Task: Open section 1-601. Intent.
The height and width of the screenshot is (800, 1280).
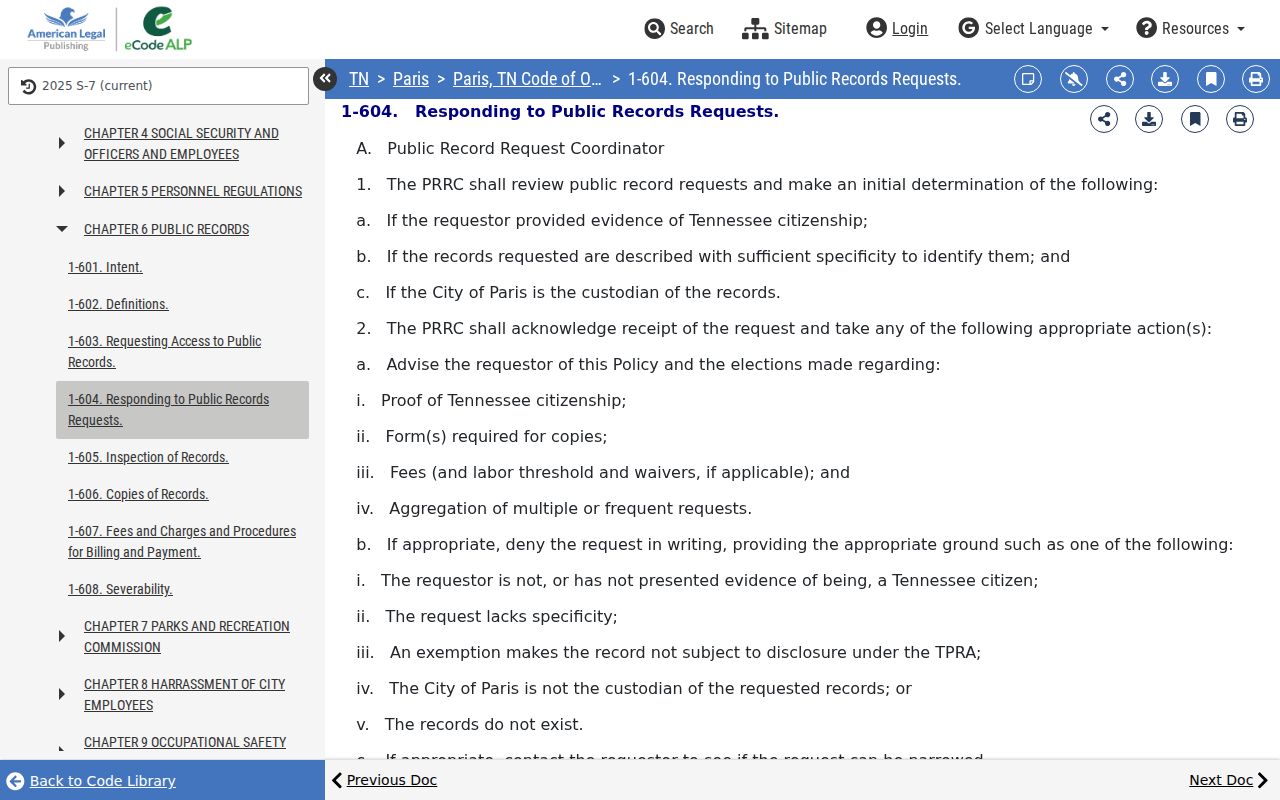Action: pyautogui.click(x=105, y=267)
